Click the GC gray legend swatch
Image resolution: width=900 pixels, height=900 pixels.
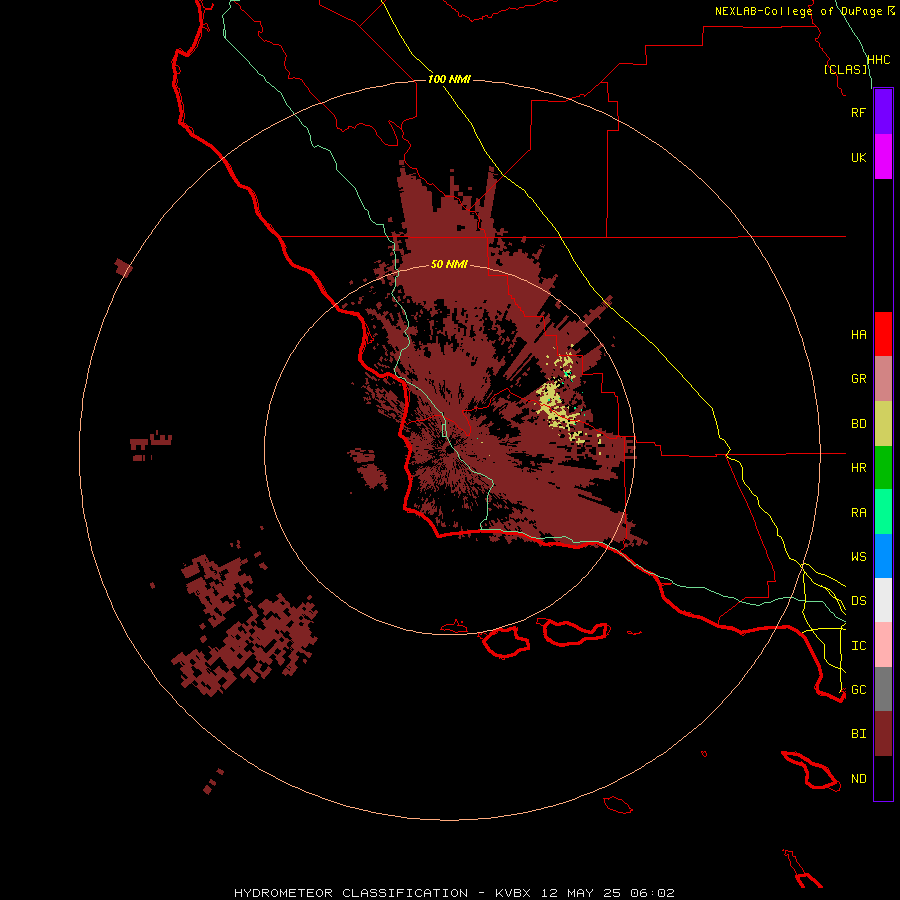point(883,689)
